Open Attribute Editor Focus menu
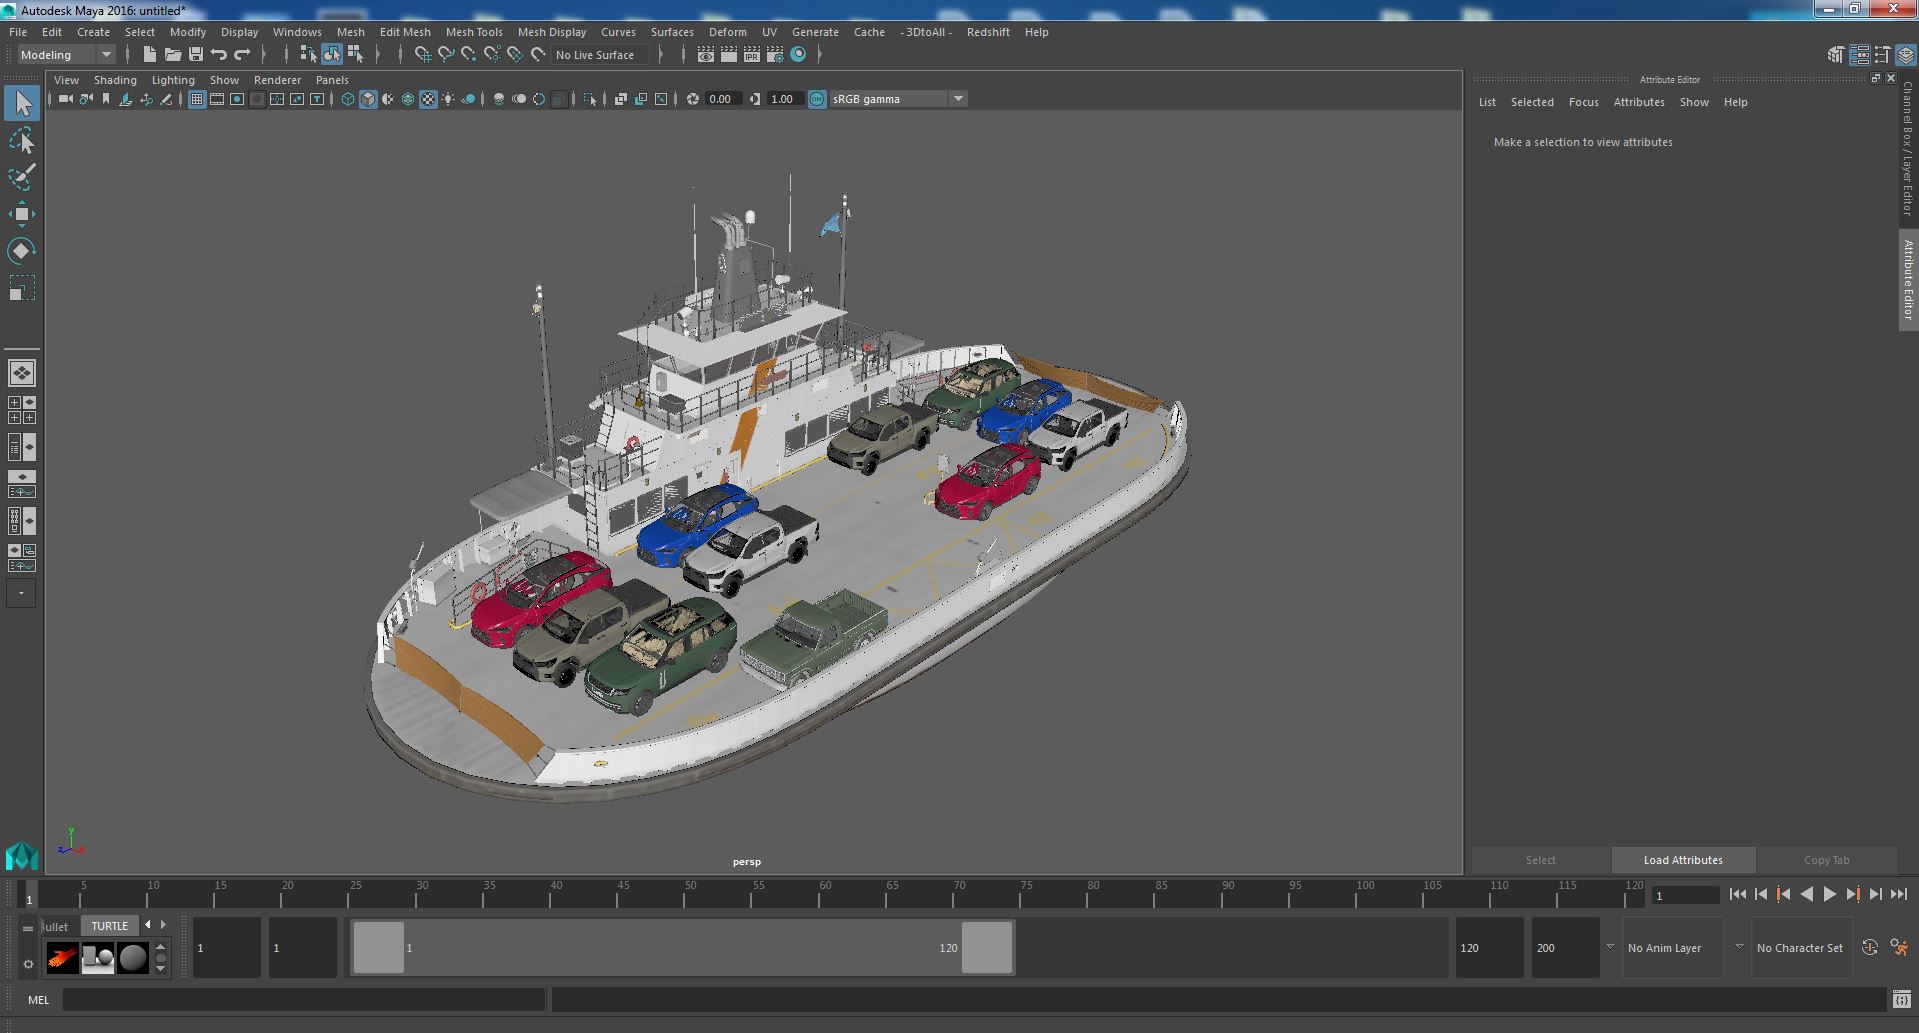The width and height of the screenshot is (1919, 1033). (1583, 102)
